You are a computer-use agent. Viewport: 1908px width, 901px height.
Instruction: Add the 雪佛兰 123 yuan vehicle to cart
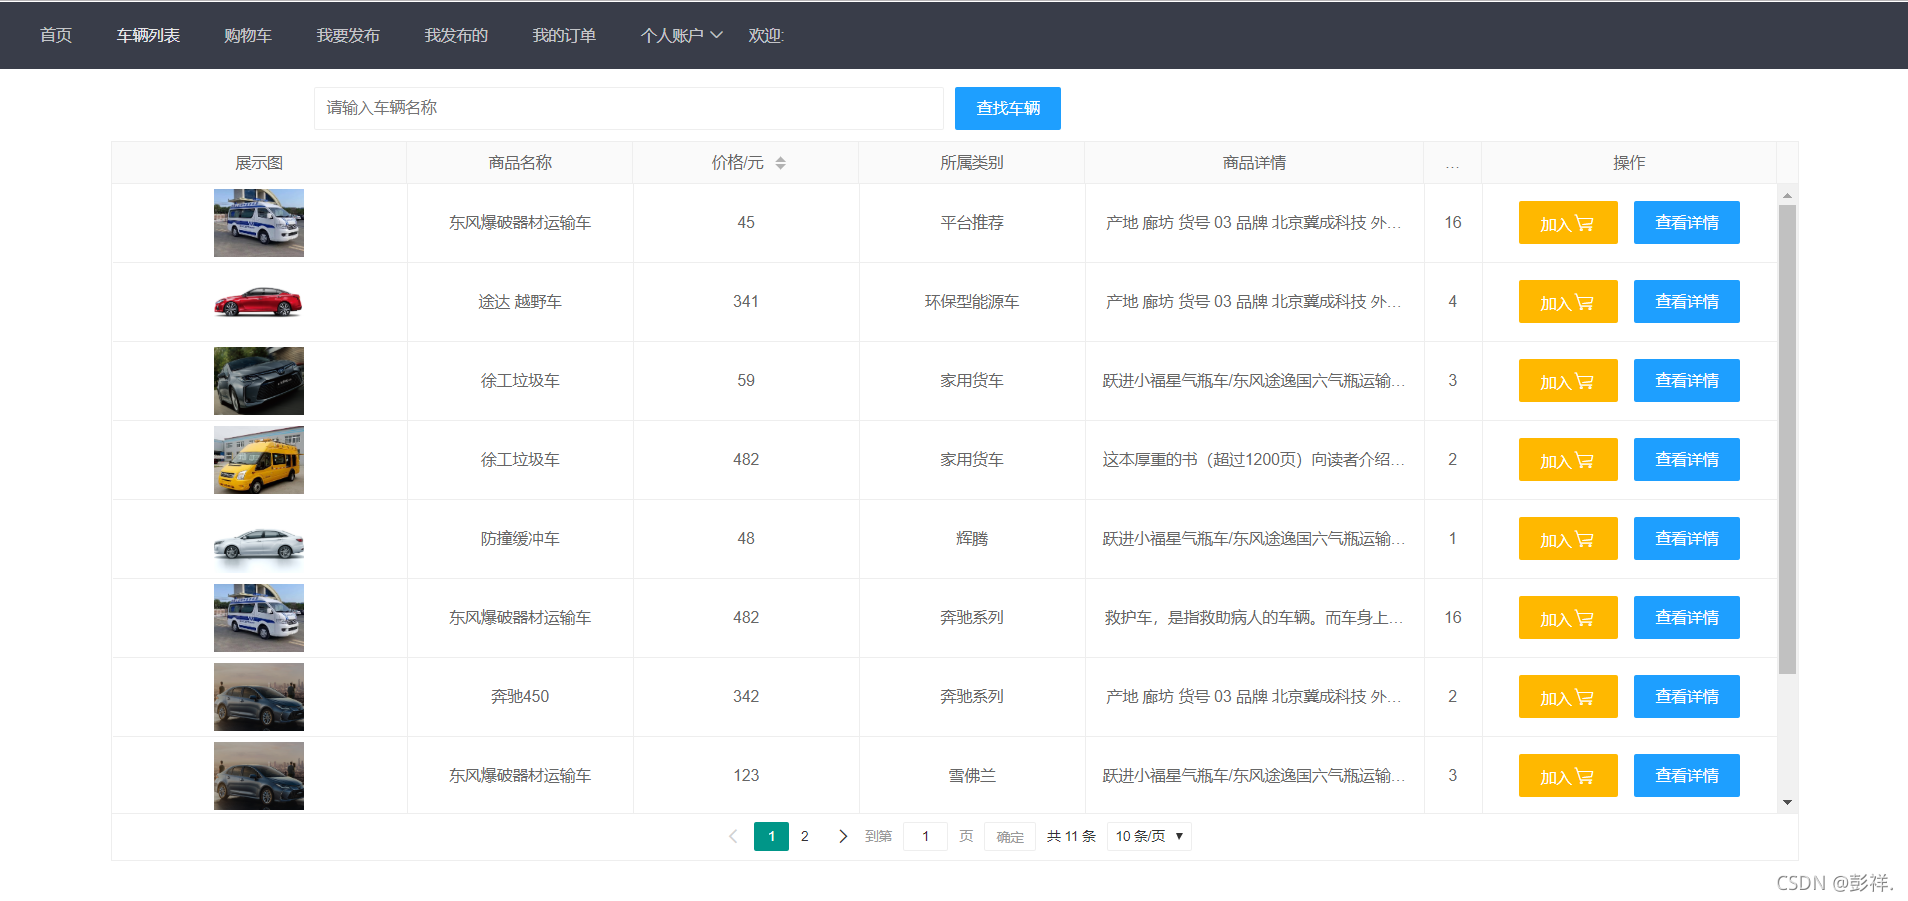pyautogui.click(x=1568, y=776)
